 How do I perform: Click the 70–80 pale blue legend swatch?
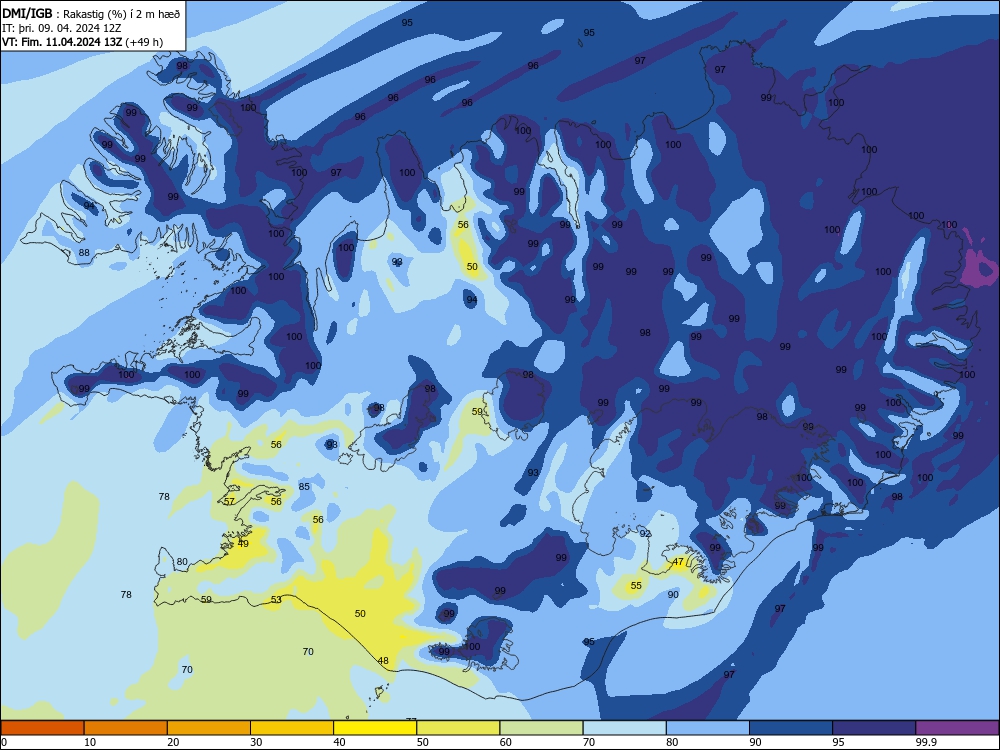point(625,728)
